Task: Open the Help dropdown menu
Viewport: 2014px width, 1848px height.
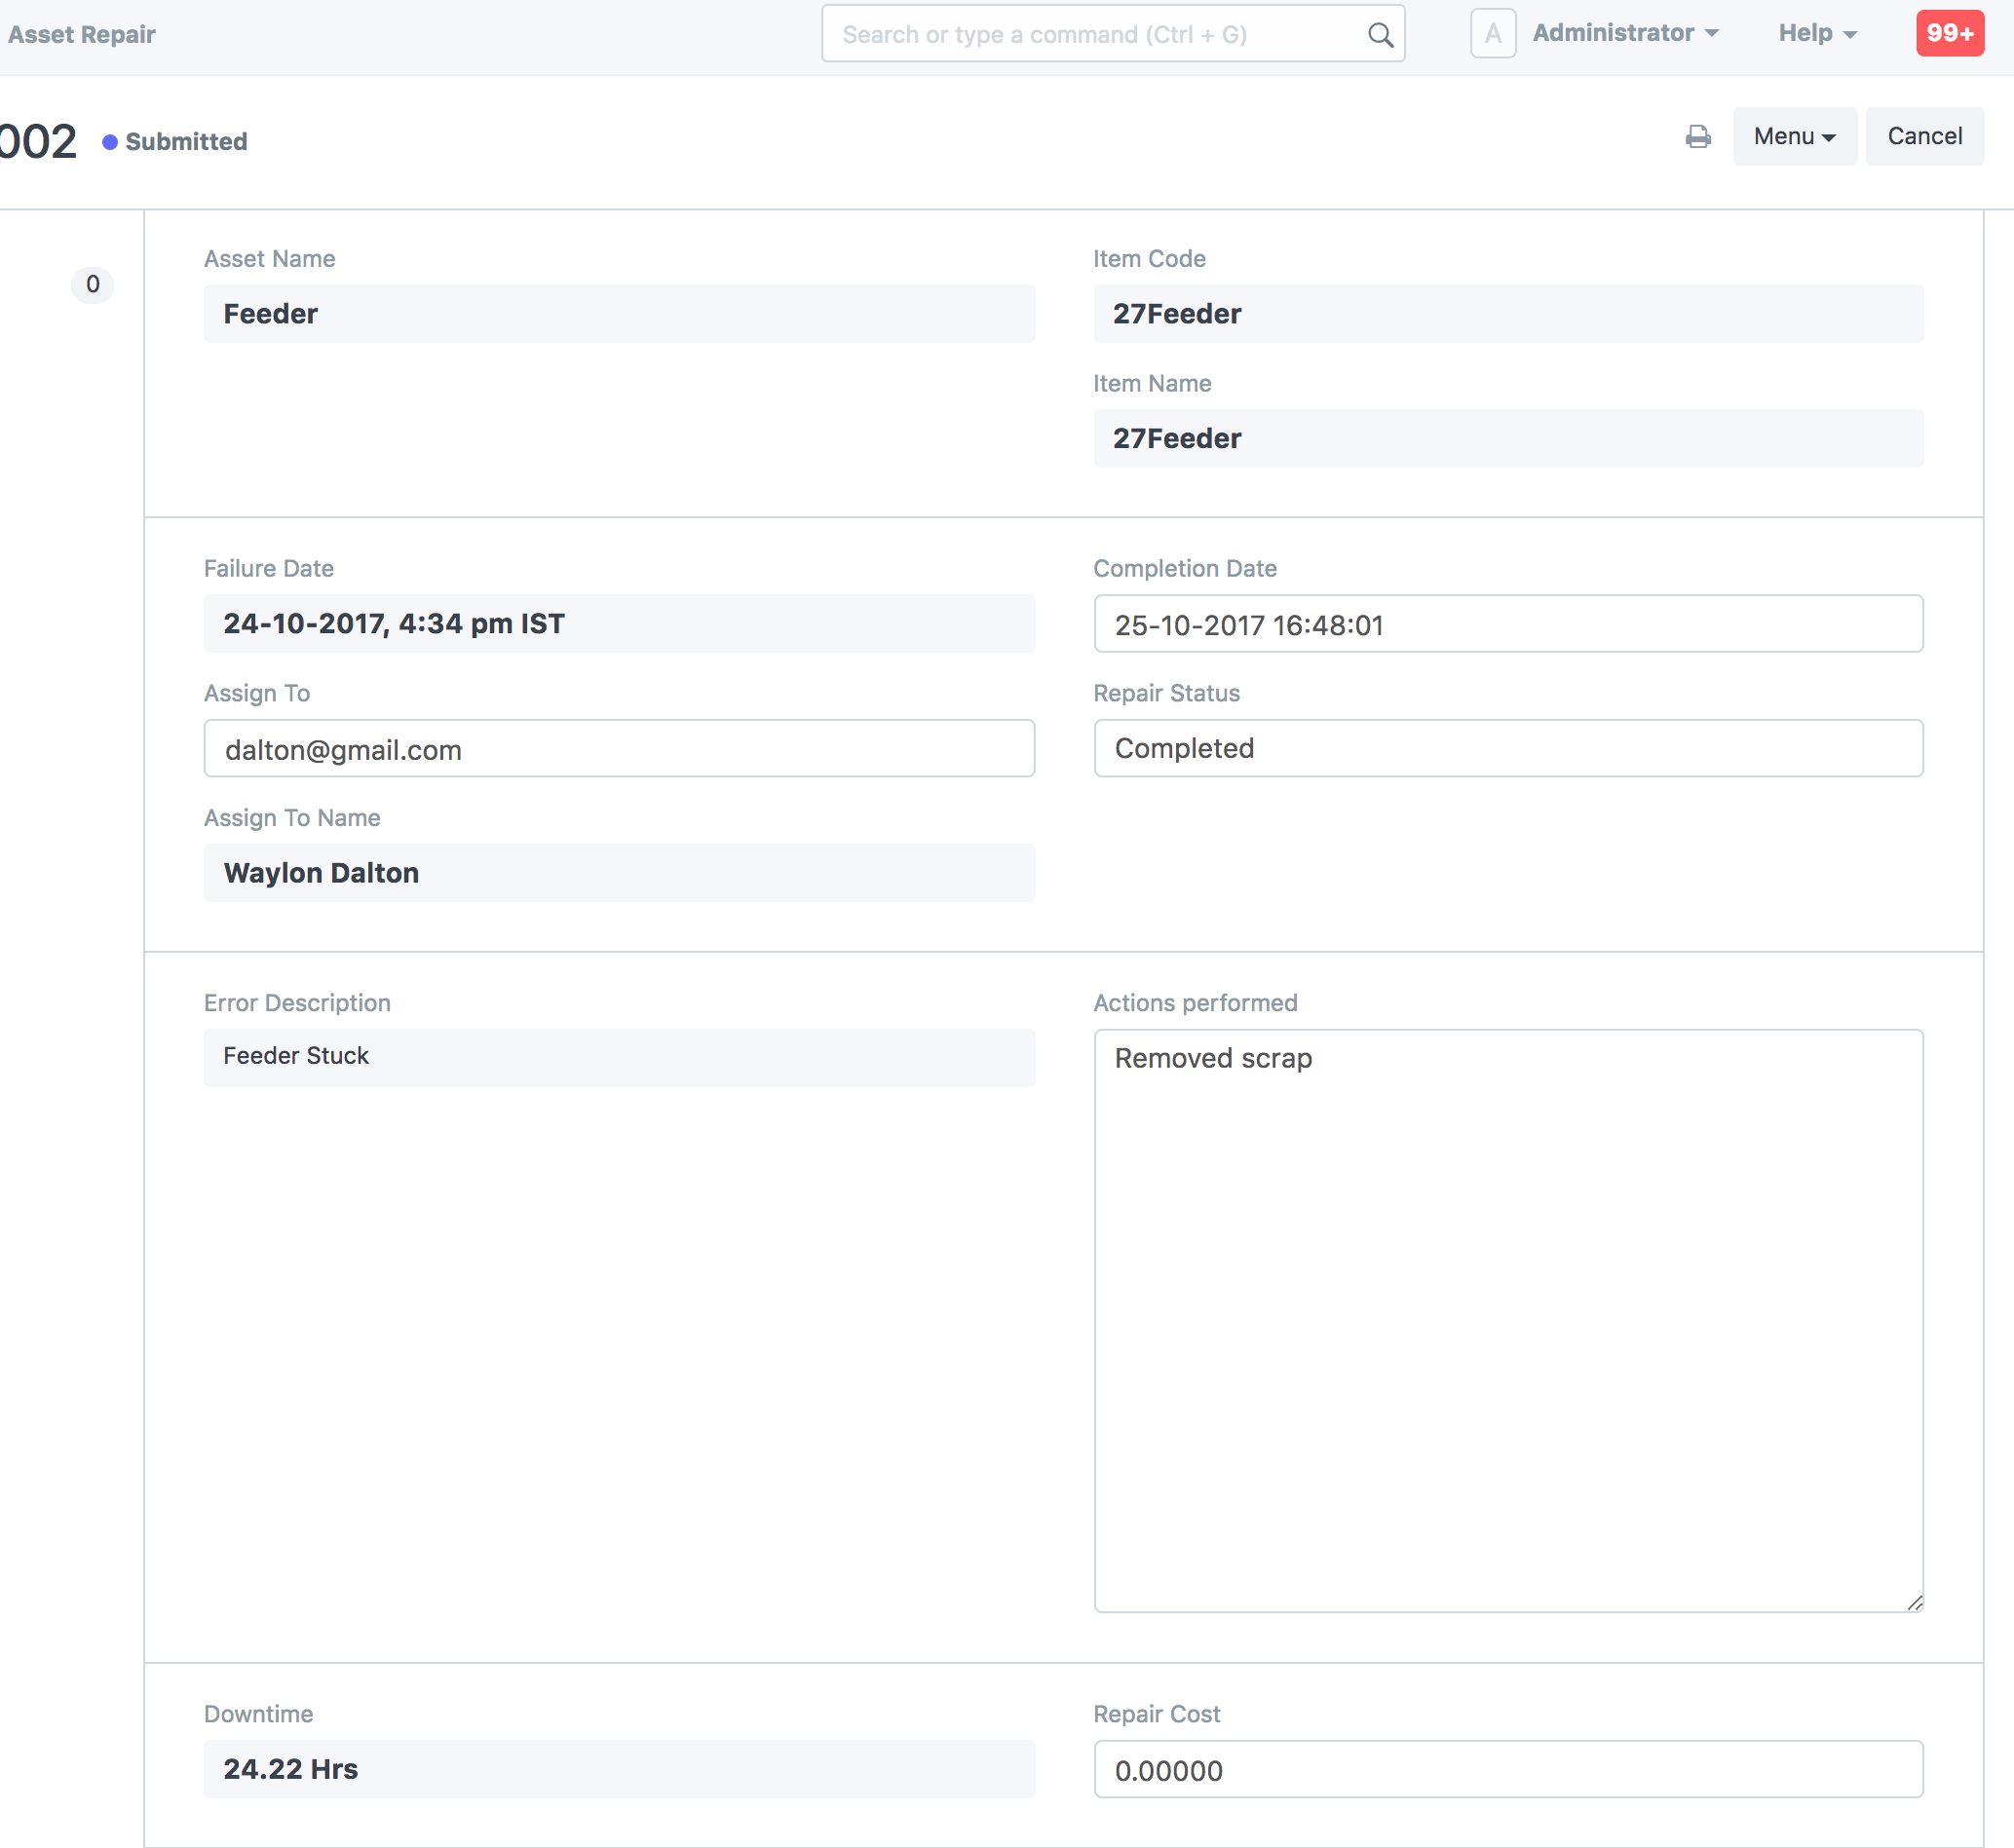Action: coord(1816,34)
